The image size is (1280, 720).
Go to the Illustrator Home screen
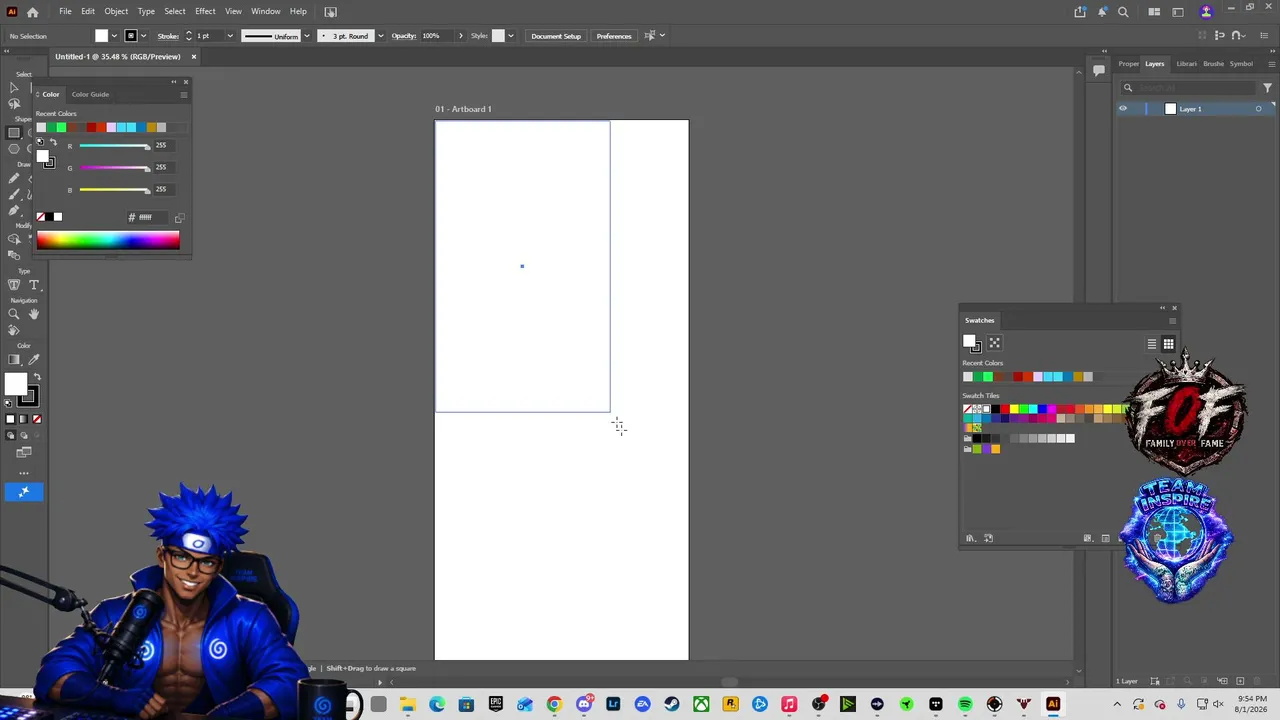[x=33, y=12]
